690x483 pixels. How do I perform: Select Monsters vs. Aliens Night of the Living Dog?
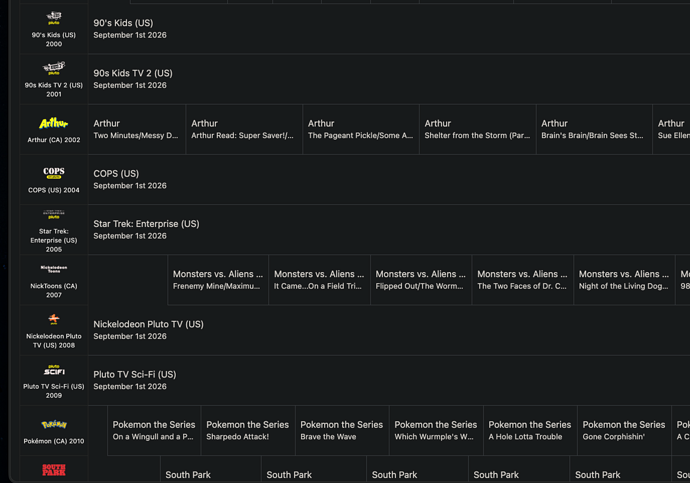pyautogui.click(x=624, y=280)
